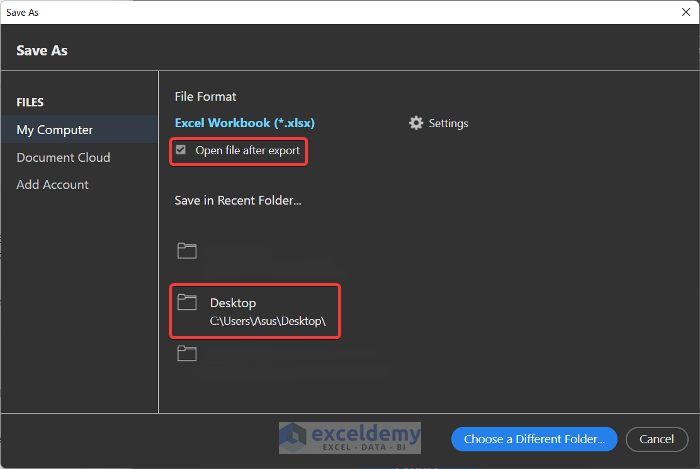Open the Excel Workbook (*.xlsx) format selector
The width and height of the screenshot is (700, 469).
pos(245,123)
